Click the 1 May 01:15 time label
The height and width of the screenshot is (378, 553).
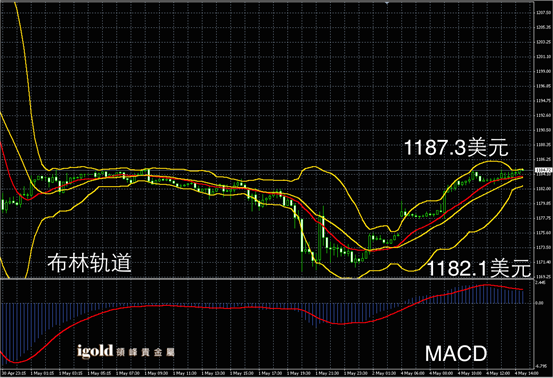click(x=42, y=373)
